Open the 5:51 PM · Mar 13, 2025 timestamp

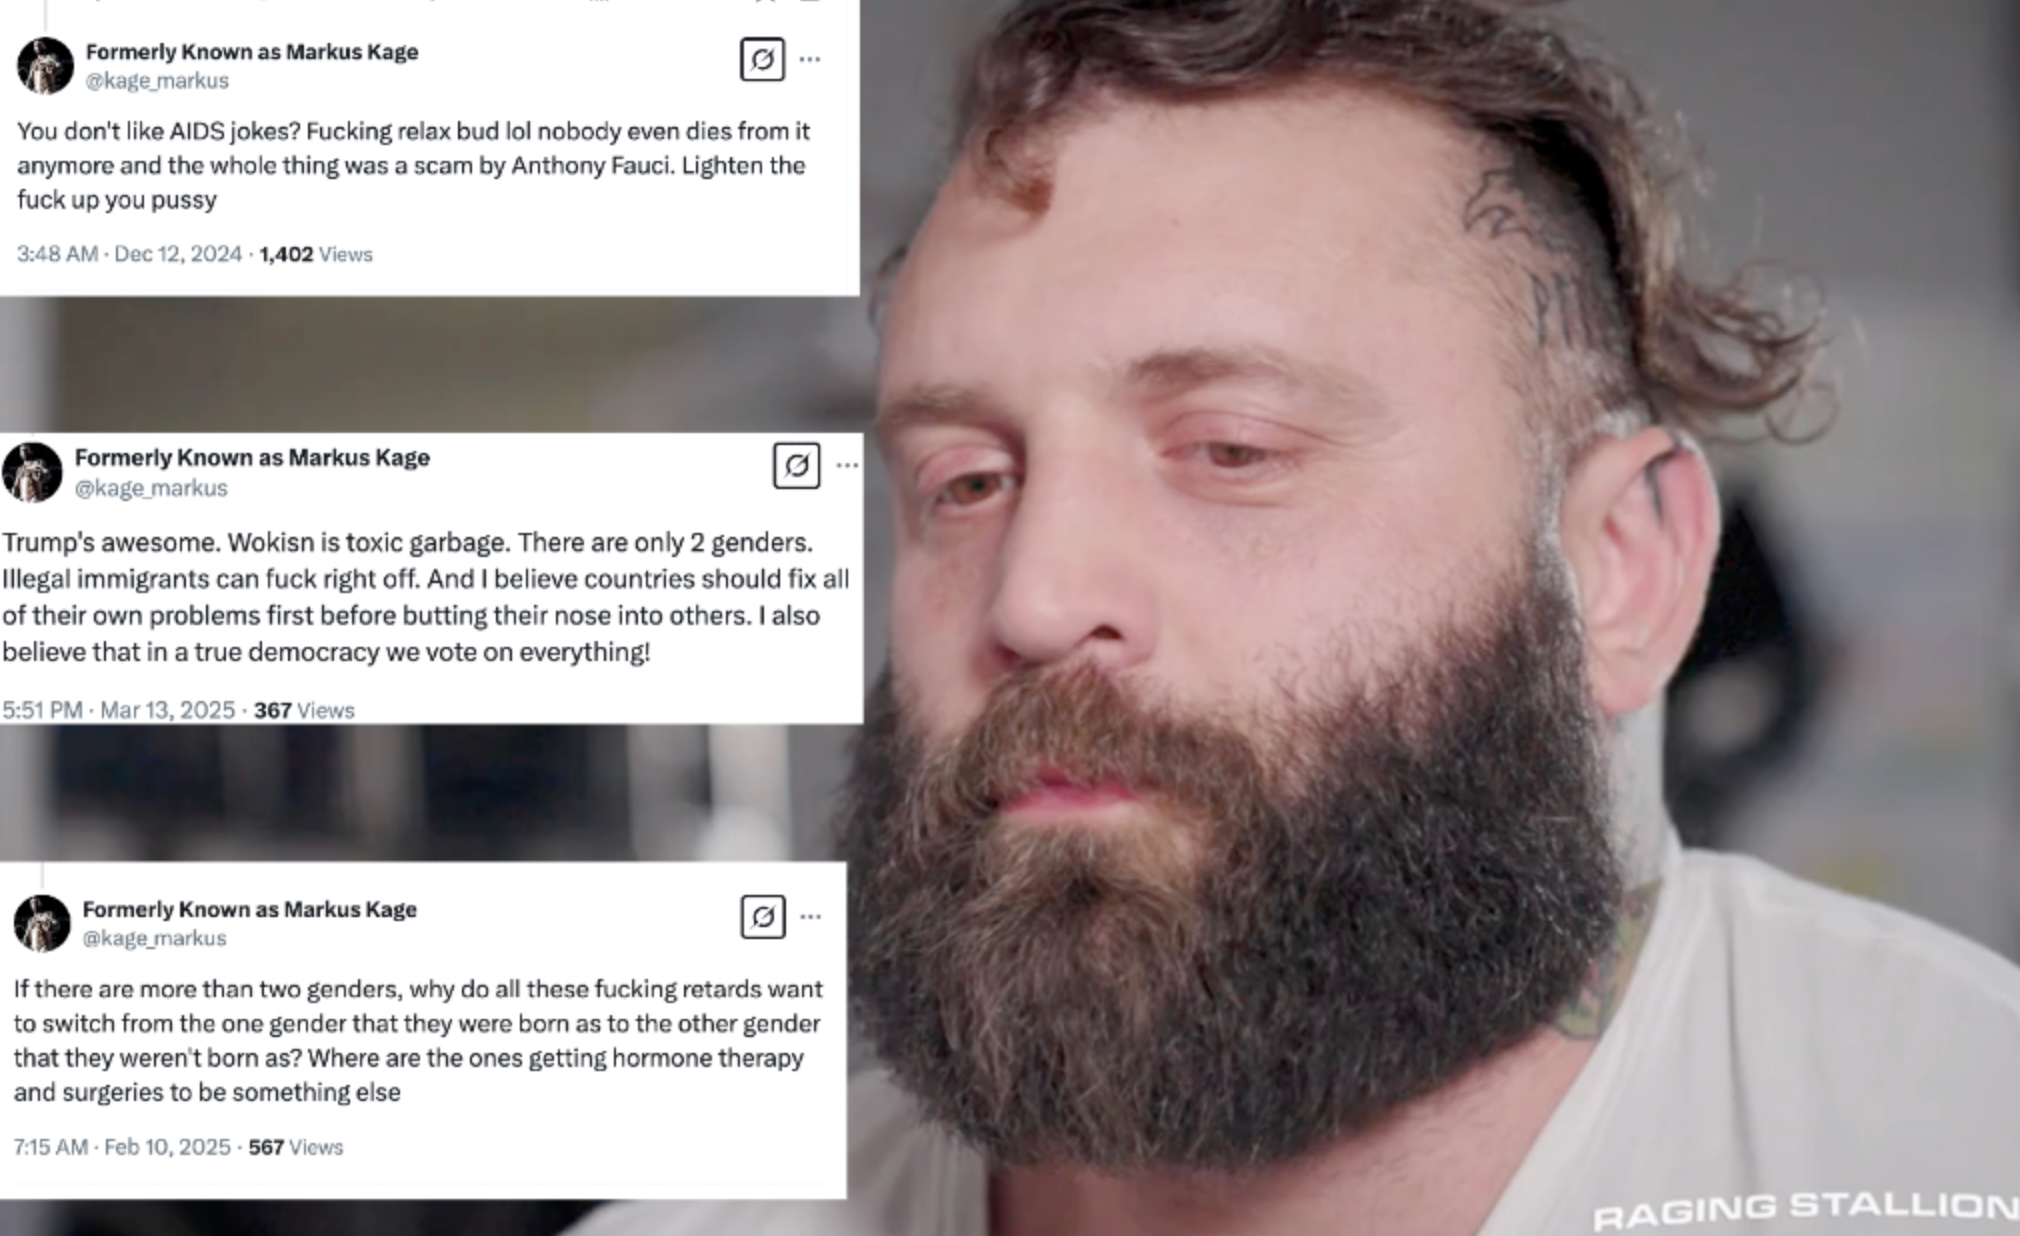[118, 710]
